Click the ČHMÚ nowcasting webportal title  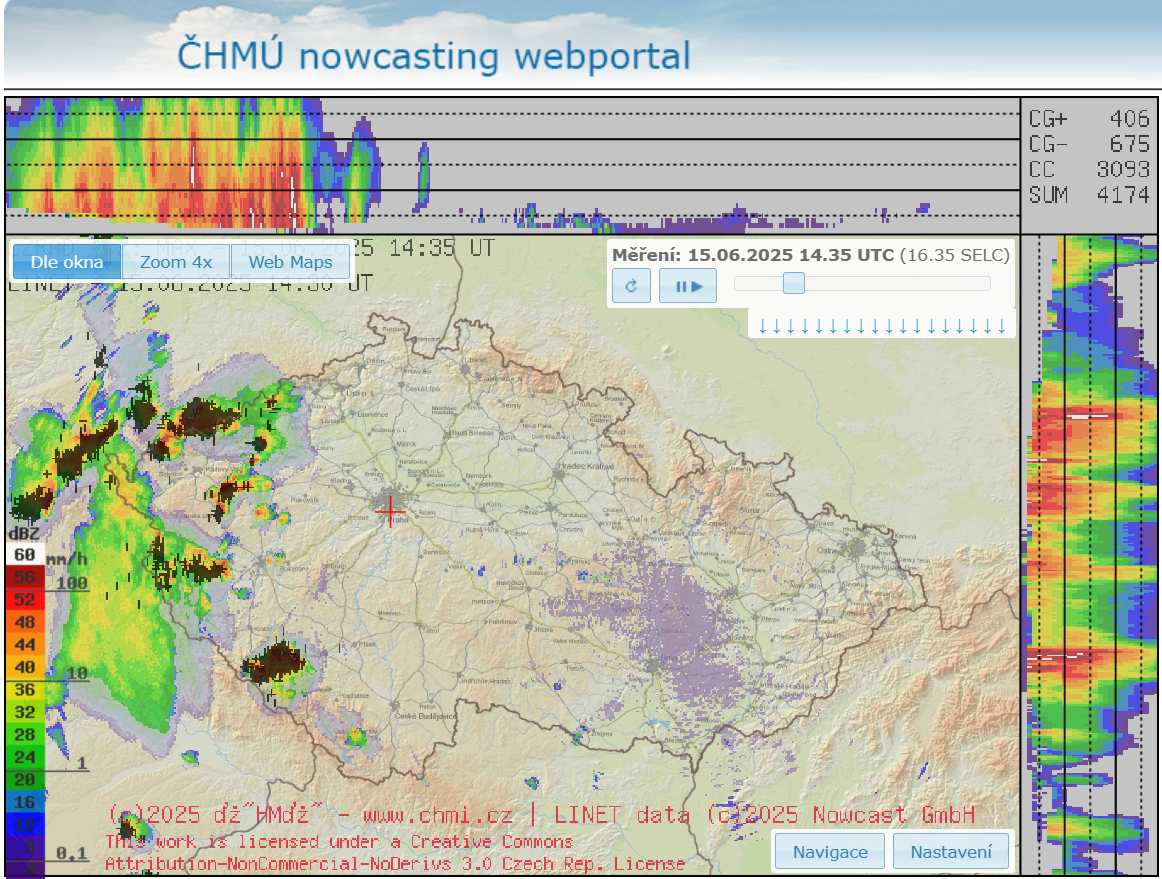(x=433, y=56)
